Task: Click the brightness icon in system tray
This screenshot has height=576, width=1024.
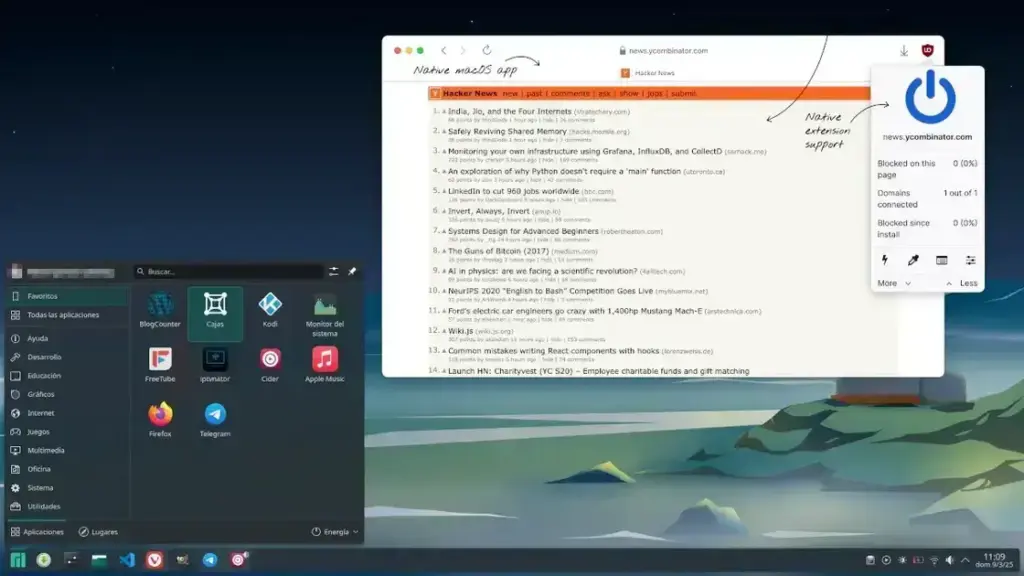Action: (902, 560)
